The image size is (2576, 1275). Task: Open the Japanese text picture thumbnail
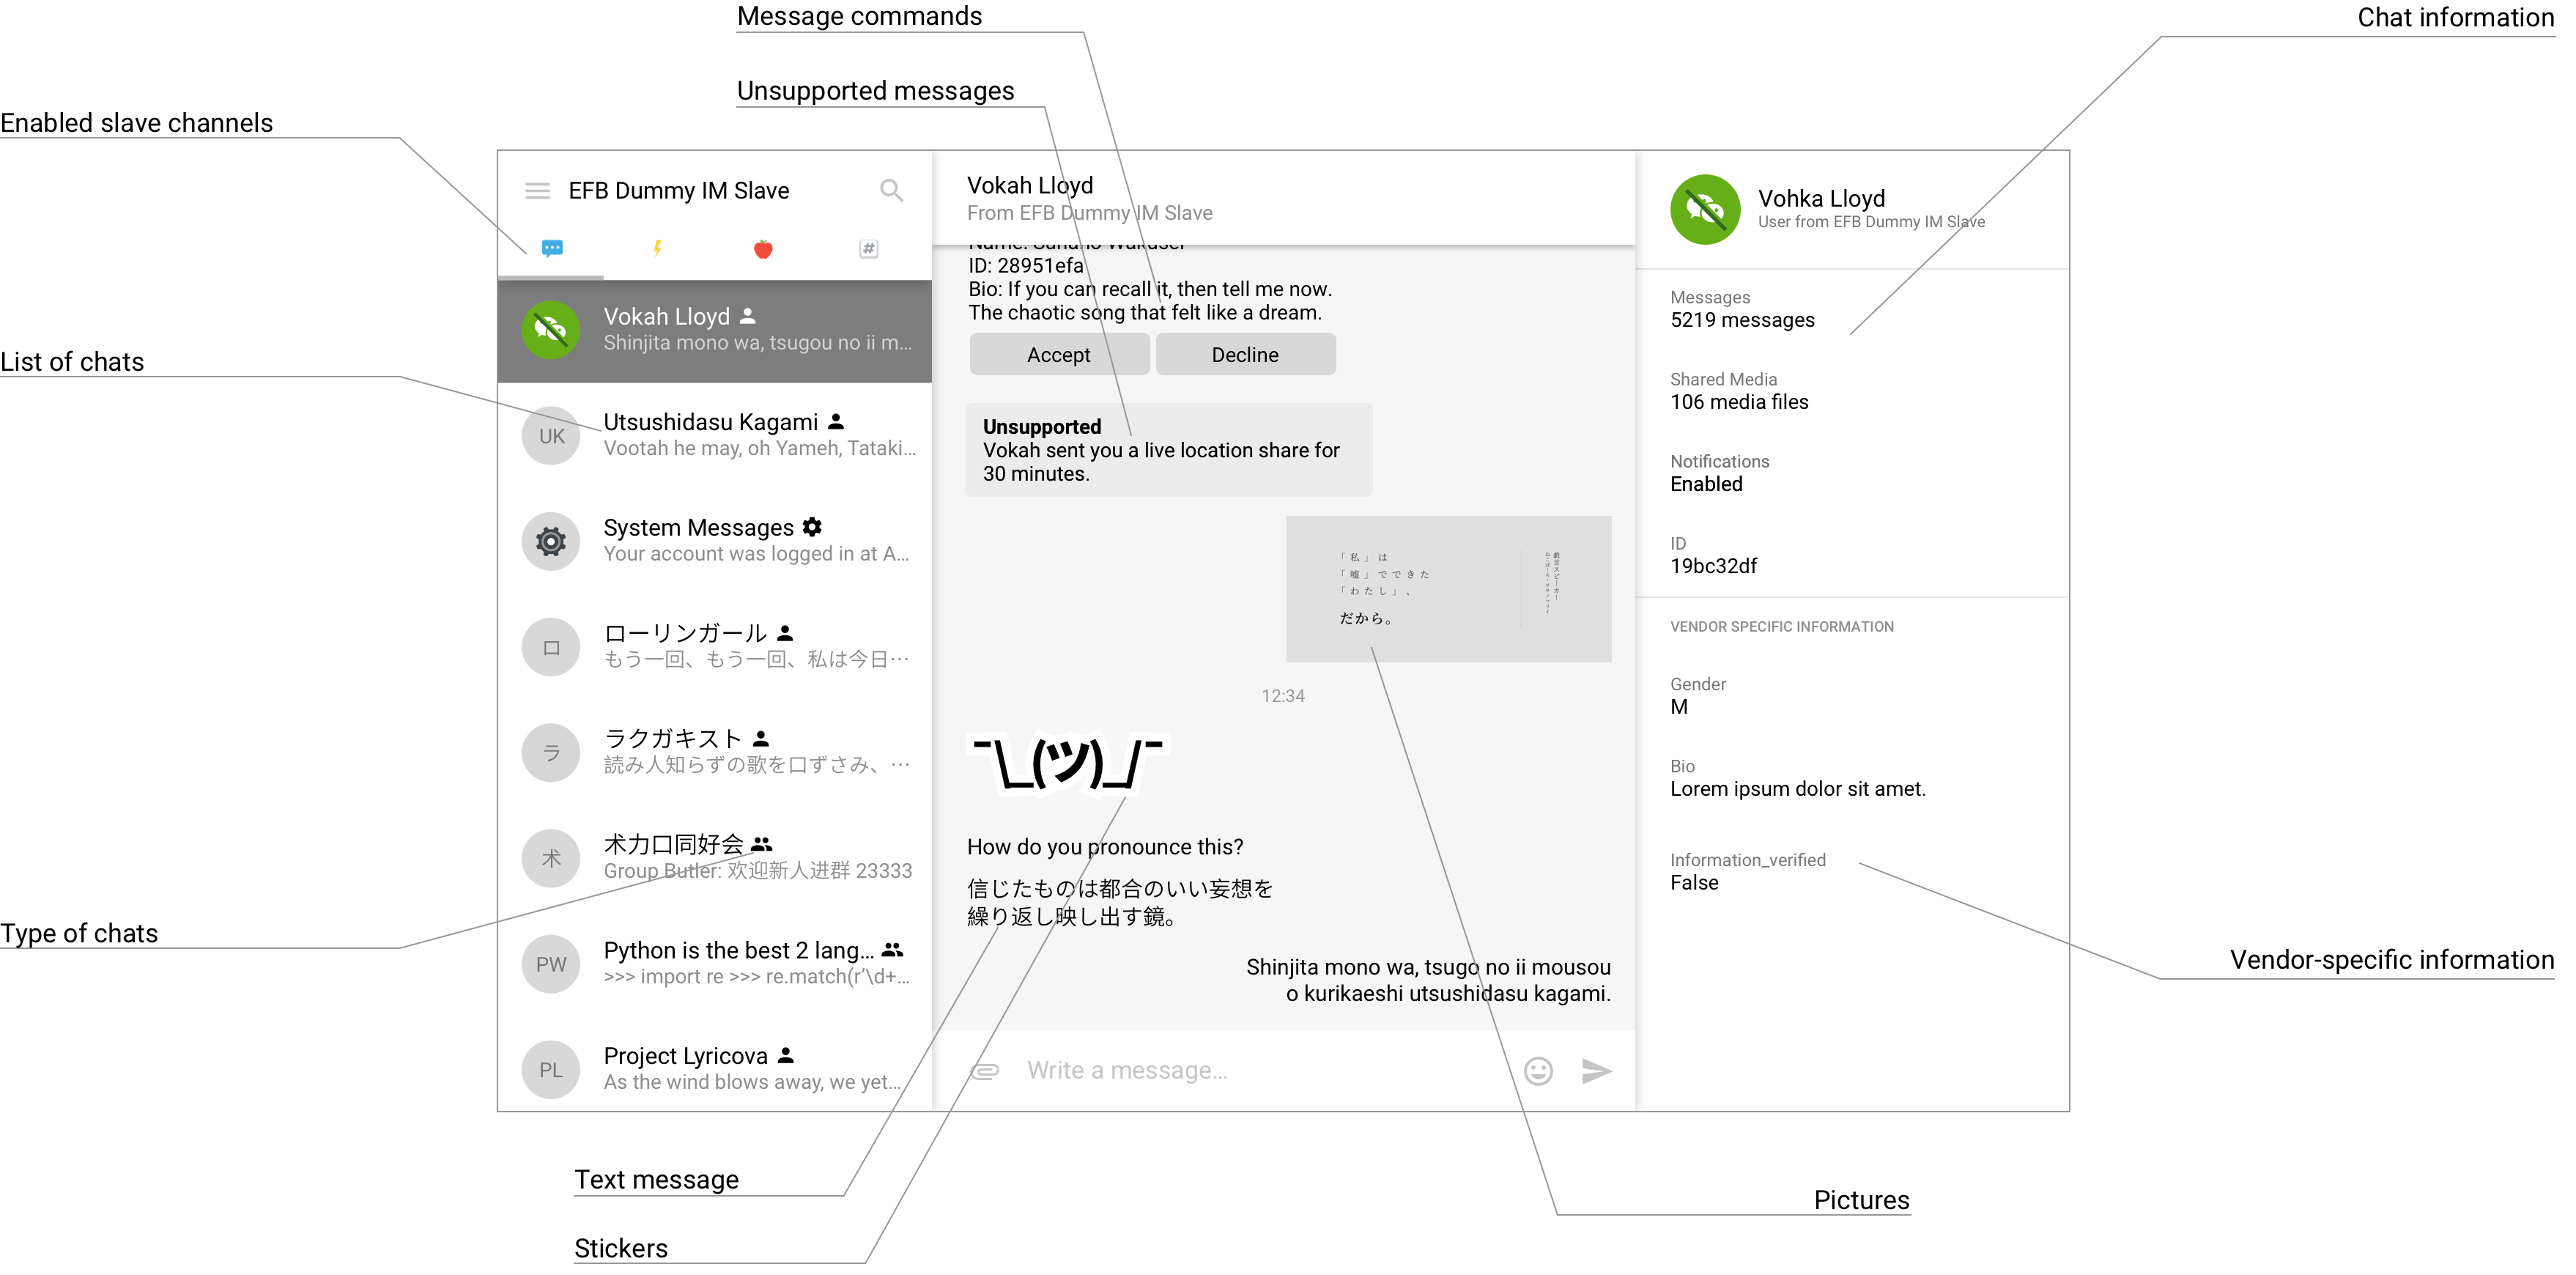click(1448, 589)
